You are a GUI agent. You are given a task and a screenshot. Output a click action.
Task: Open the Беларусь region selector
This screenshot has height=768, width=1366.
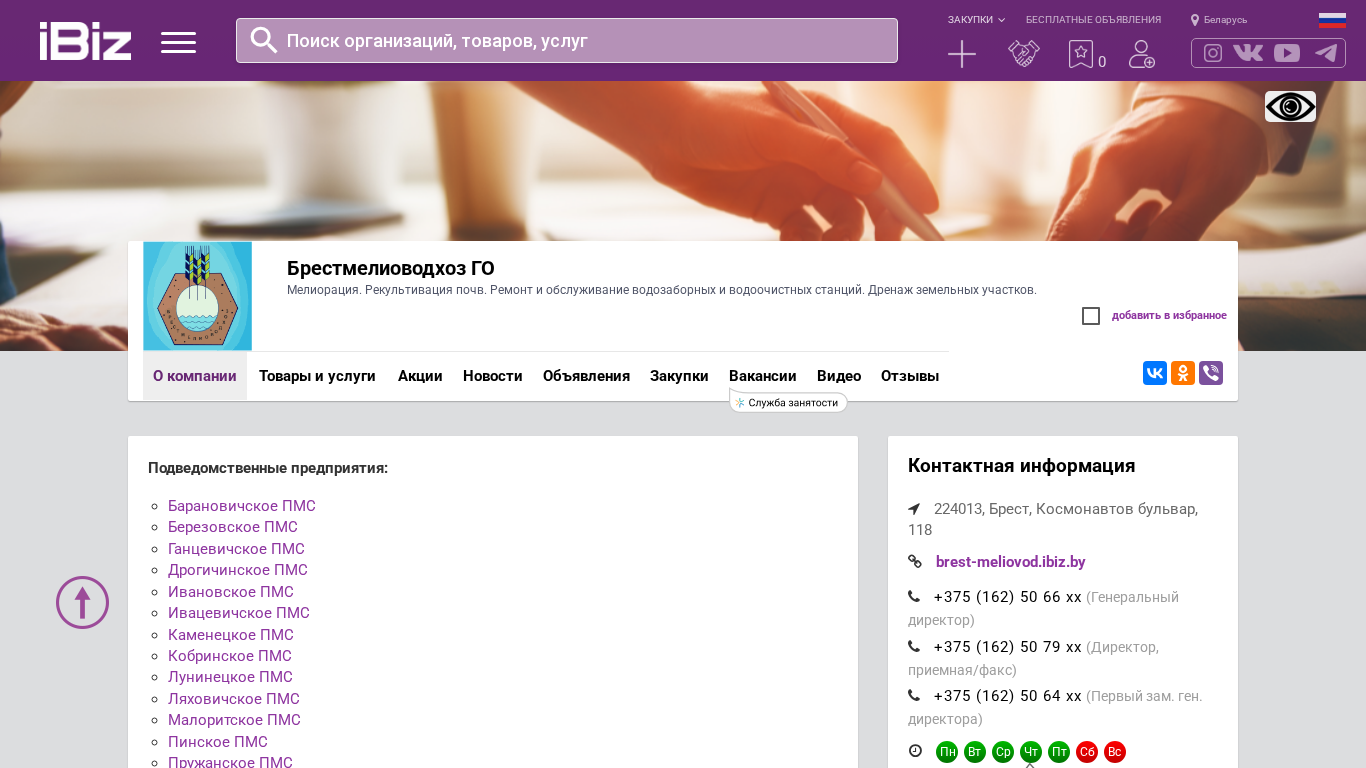coord(1218,20)
